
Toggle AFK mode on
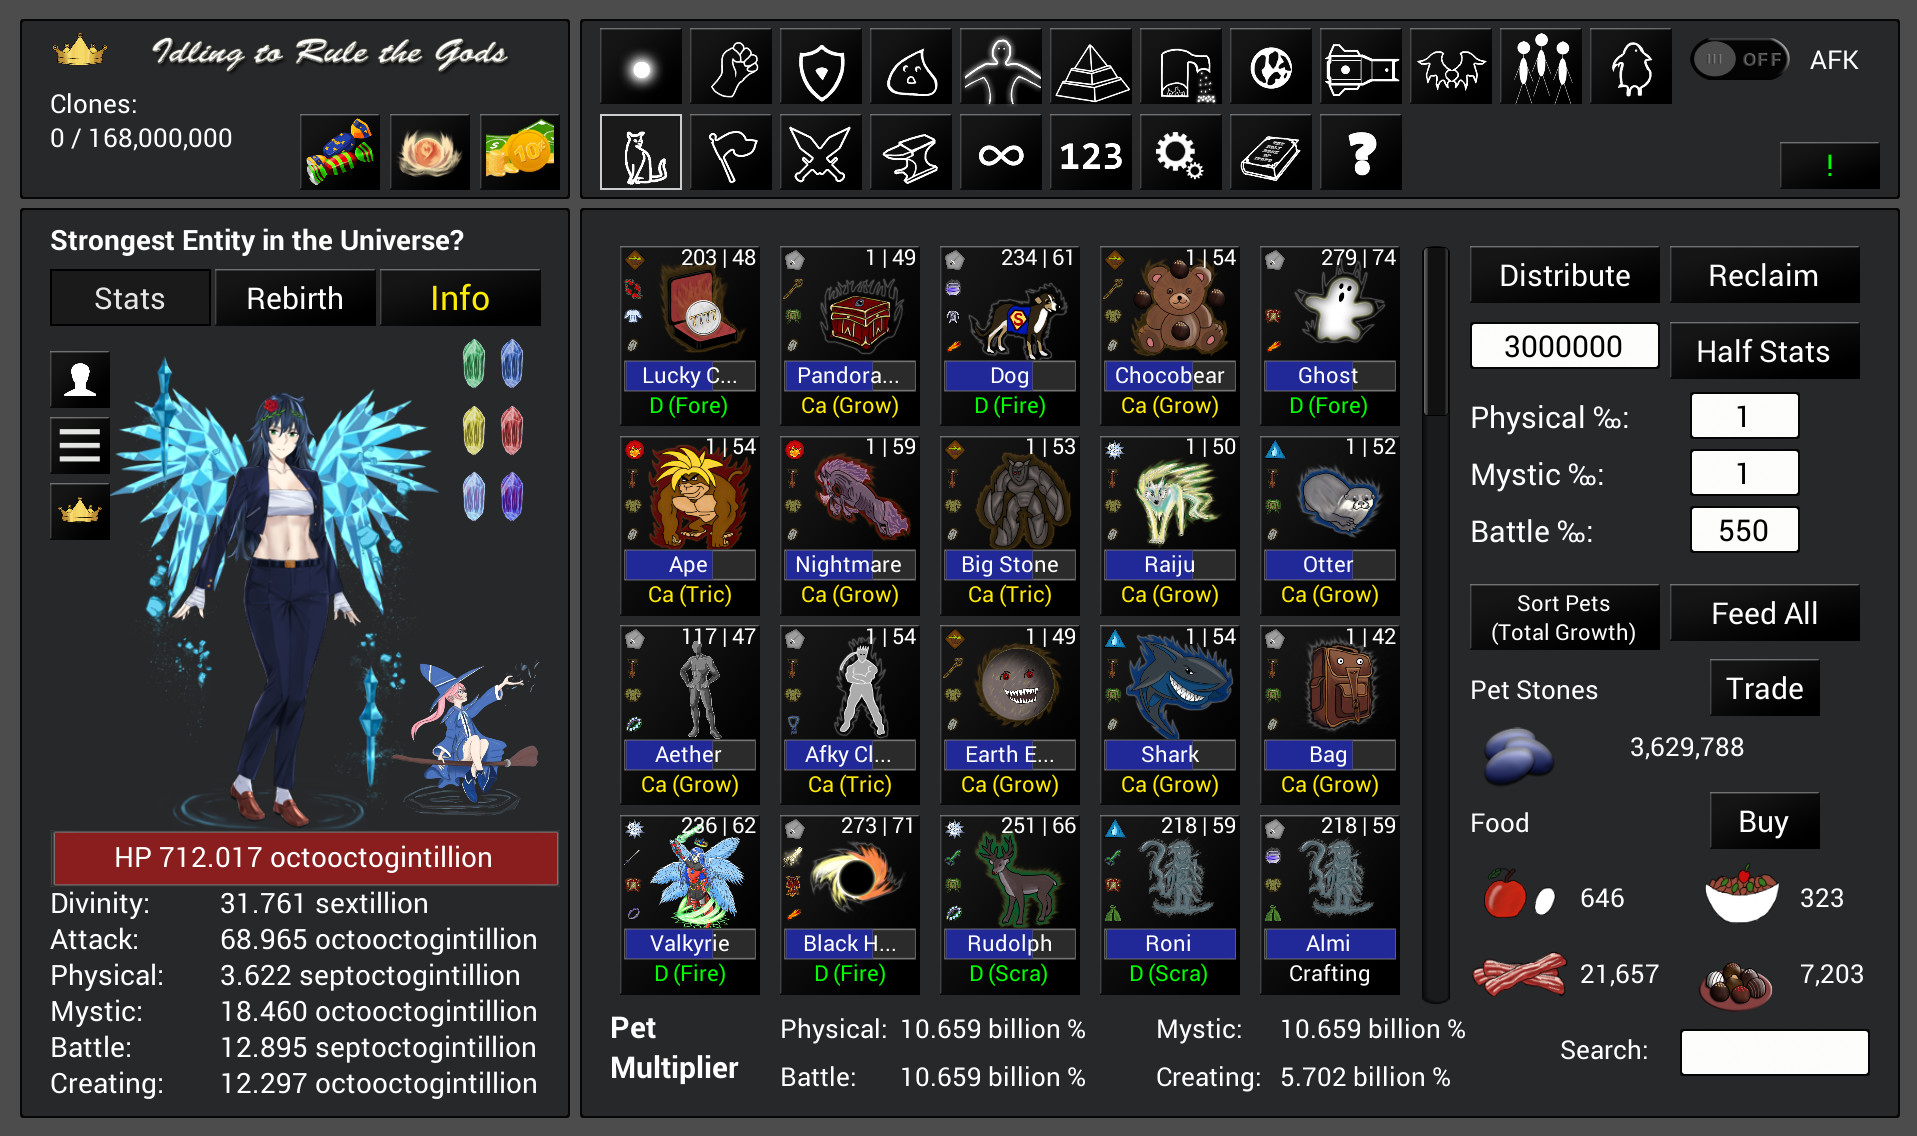click(1738, 59)
